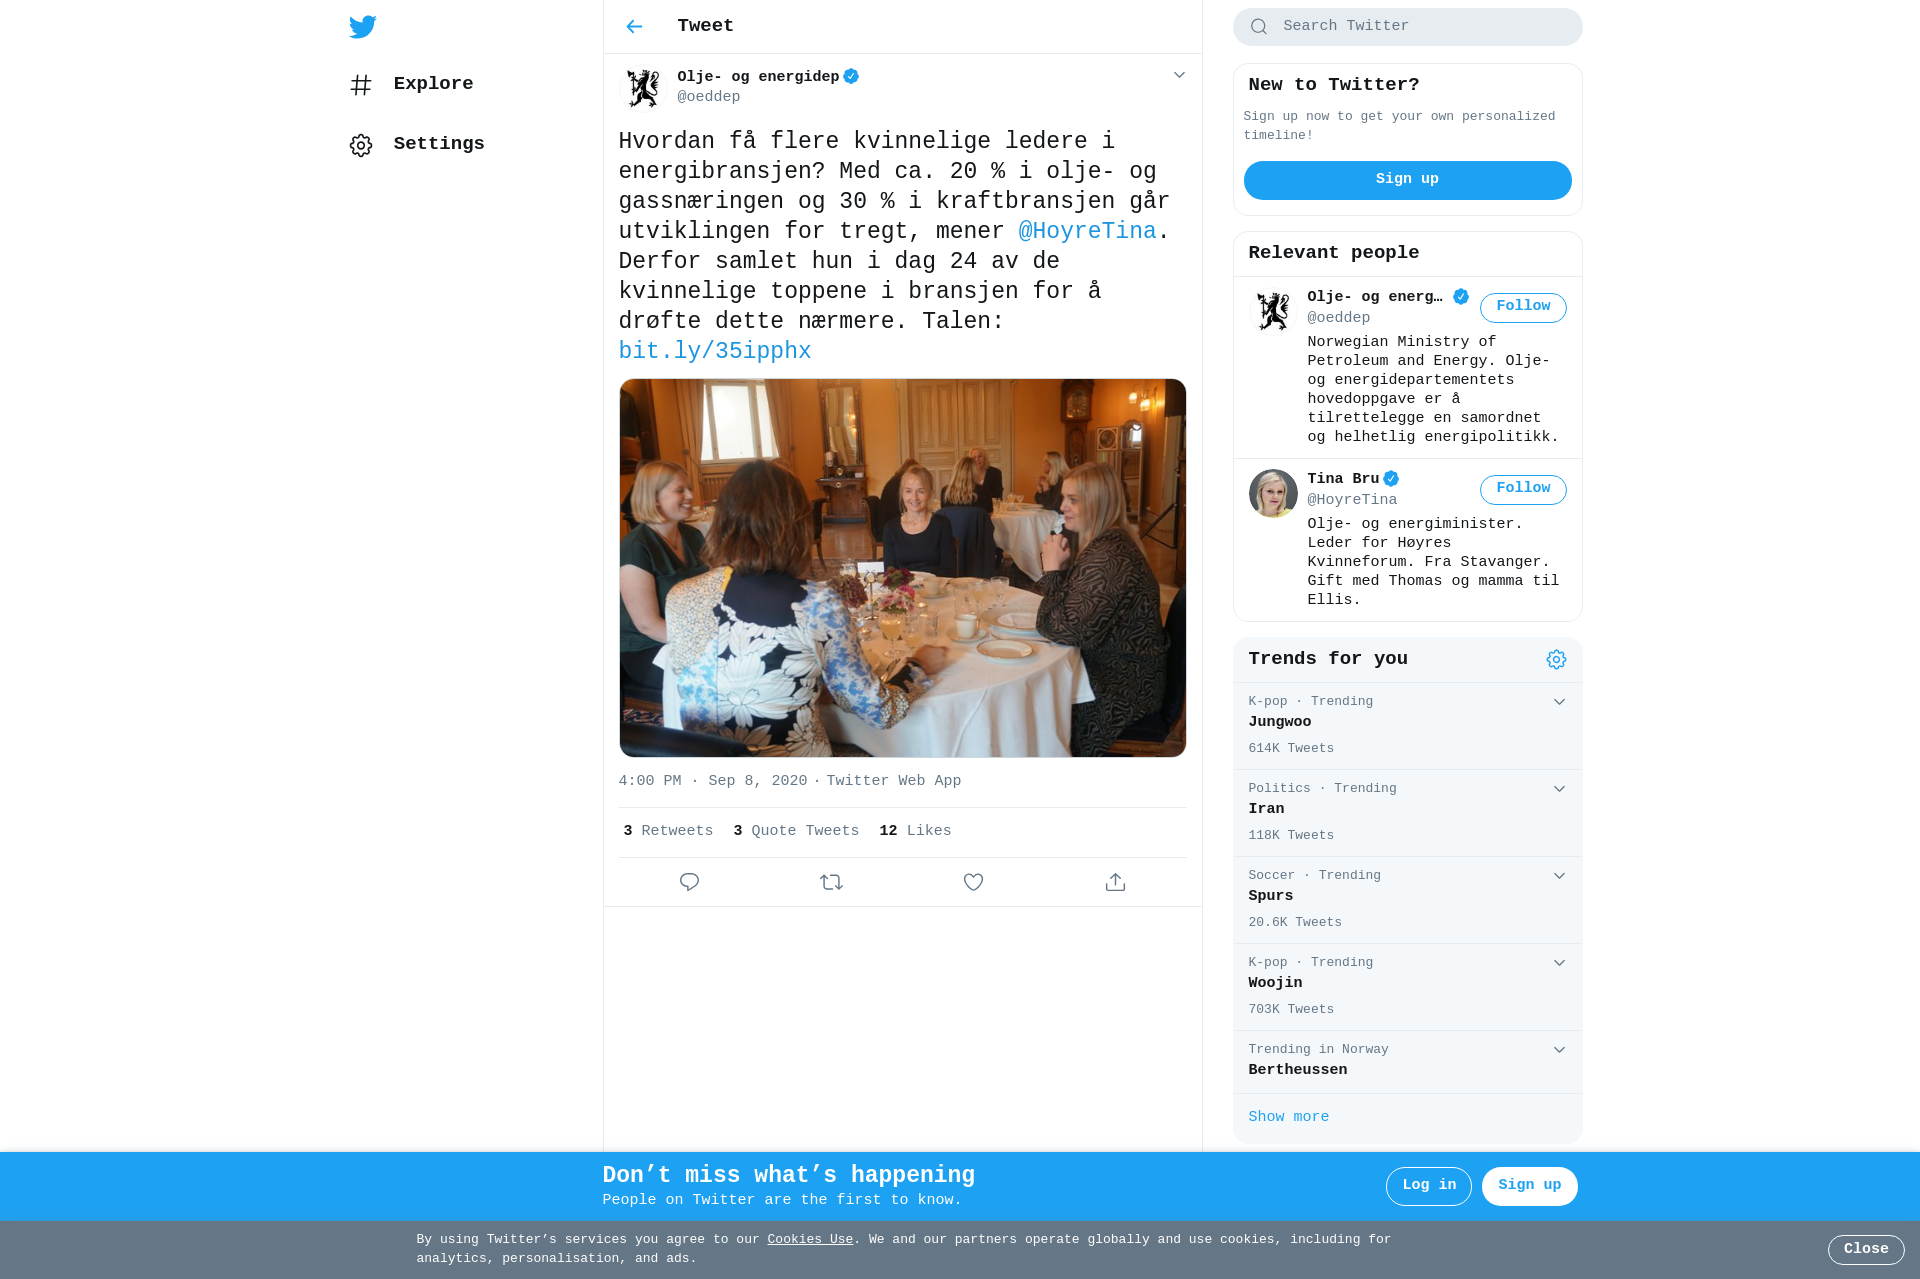Follow the Olje- og energidep account

[x=1523, y=307]
